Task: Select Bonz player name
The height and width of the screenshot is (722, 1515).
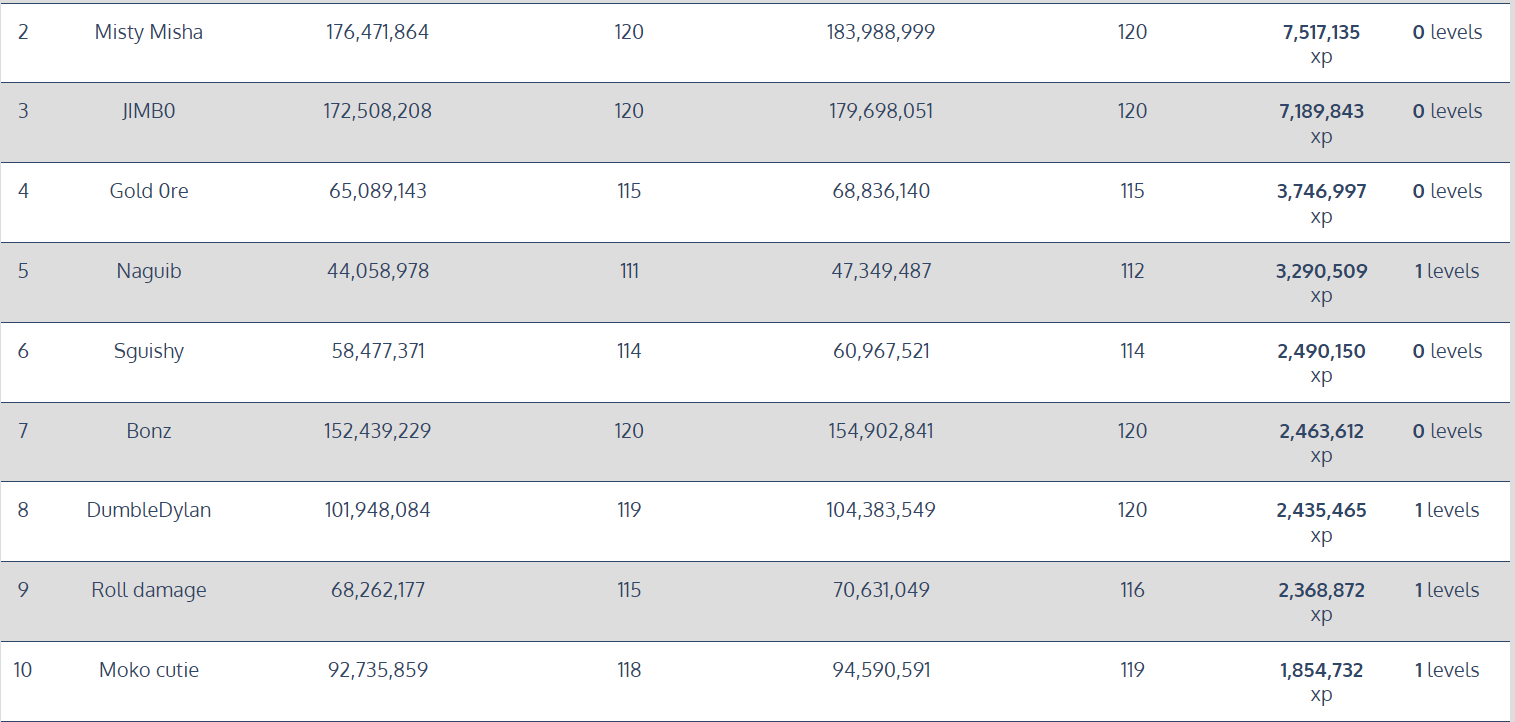Action: coord(149,431)
